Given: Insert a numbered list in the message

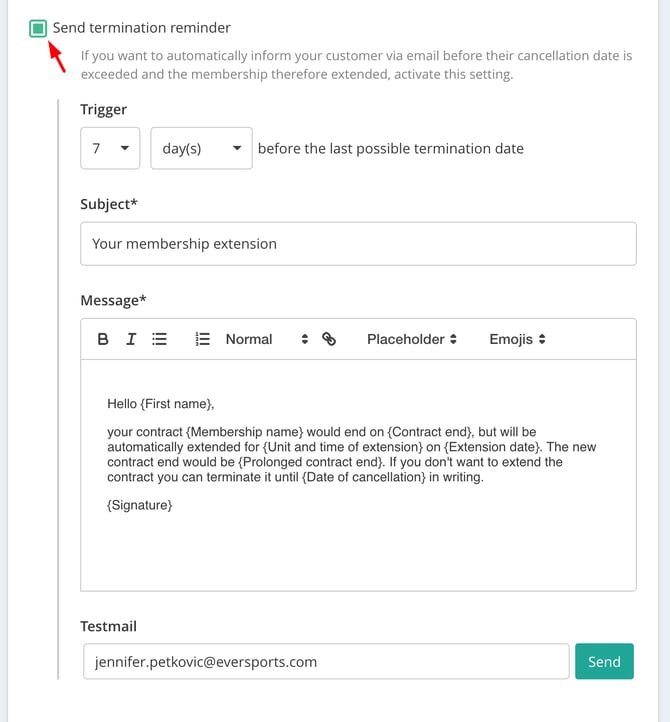Looking at the screenshot, I should point(202,339).
